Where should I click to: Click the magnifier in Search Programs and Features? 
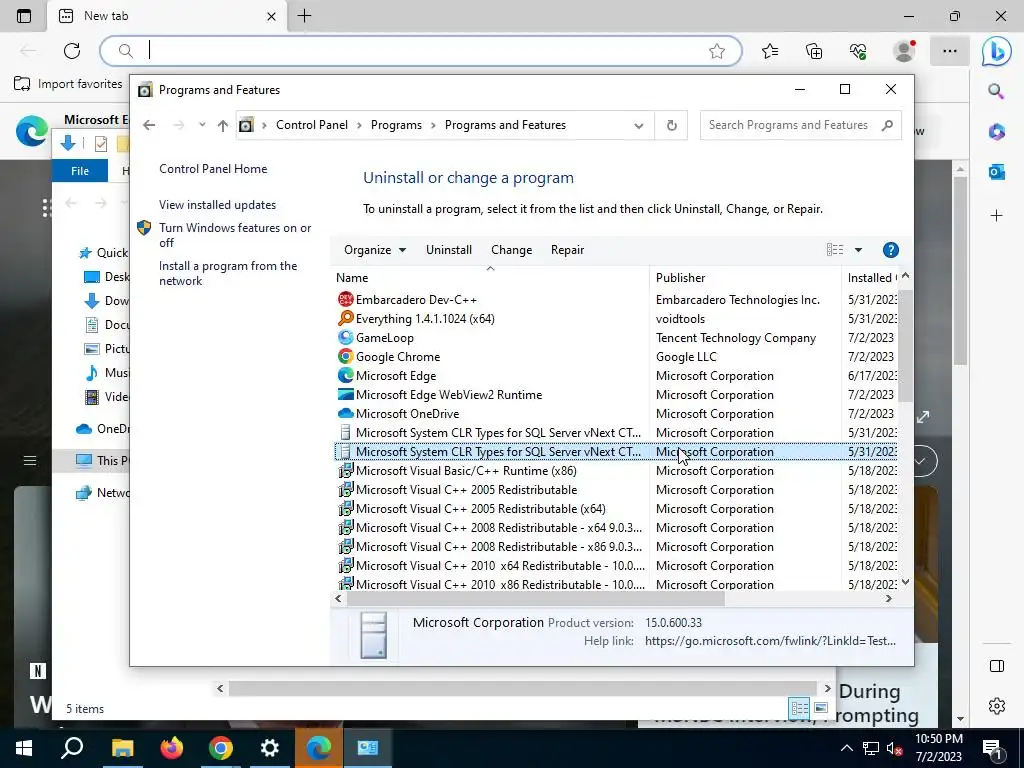tap(887, 125)
